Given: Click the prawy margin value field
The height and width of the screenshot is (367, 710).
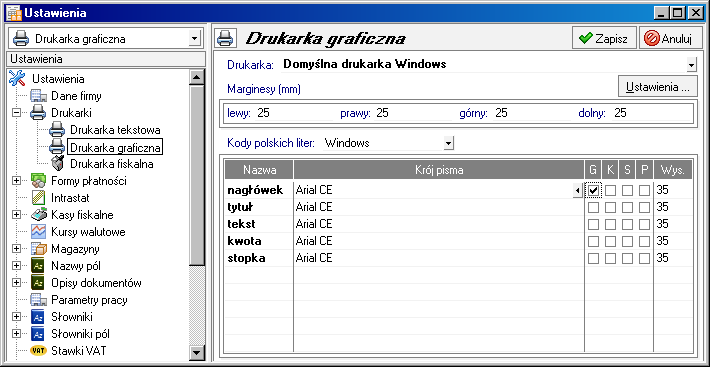Looking at the screenshot, I should [x=412, y=113].
